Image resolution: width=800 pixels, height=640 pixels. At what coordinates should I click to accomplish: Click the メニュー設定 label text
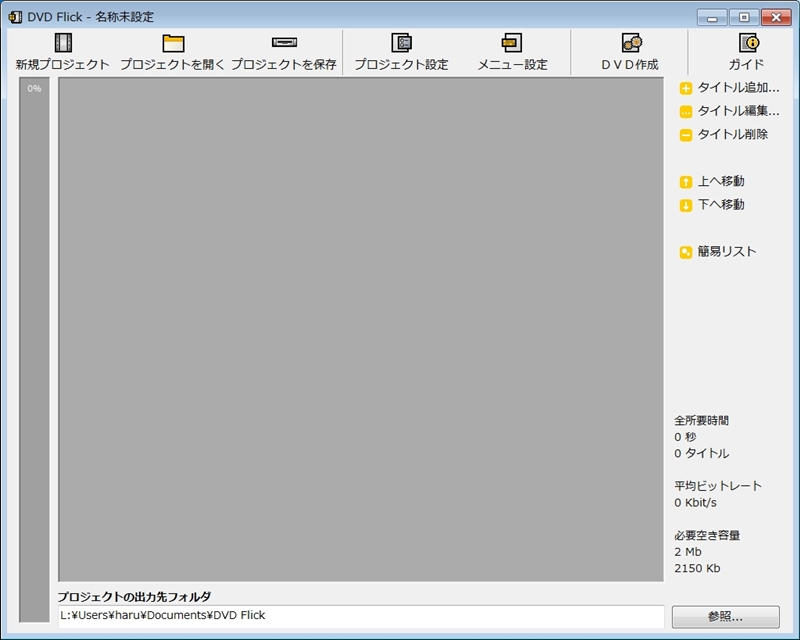coord(512,65)
